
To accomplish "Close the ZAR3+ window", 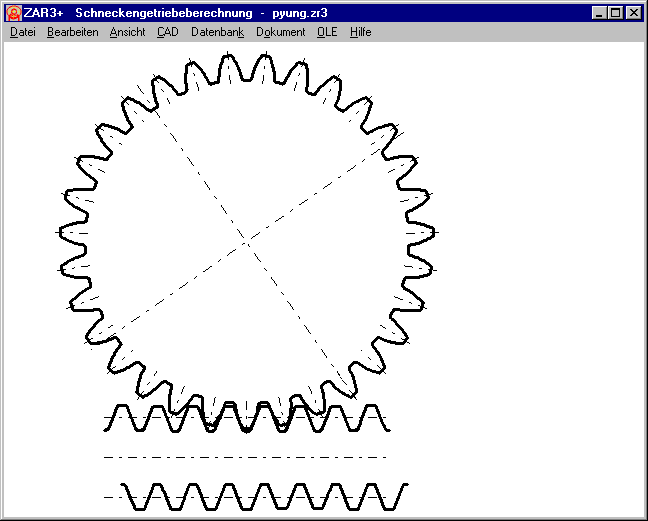I will pyautogui.click(x=633, y=13).
